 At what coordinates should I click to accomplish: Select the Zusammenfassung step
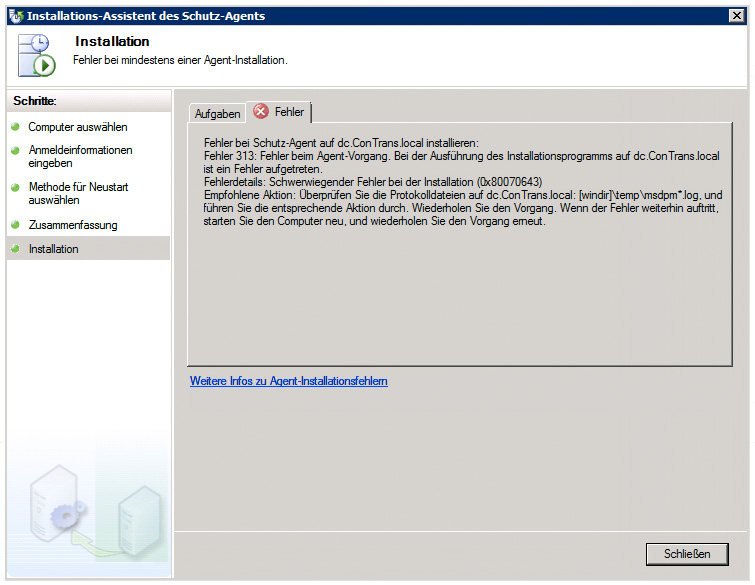[73, 225]
